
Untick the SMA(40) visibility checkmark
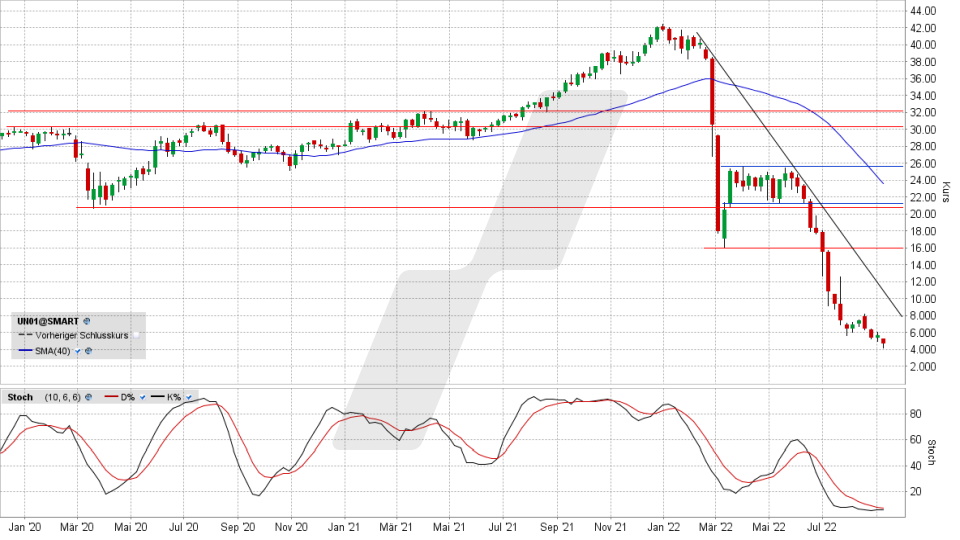(78, 351)
